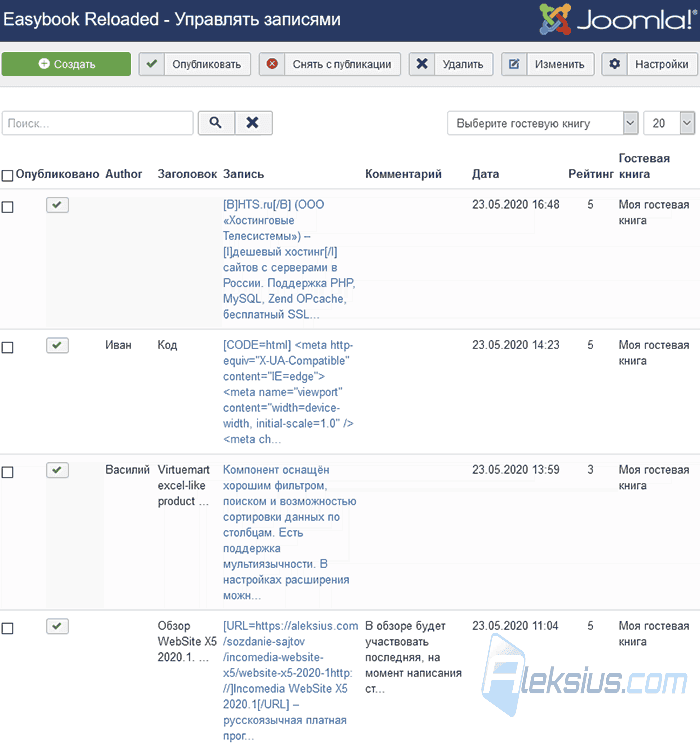Toggle published status for Василий's entry

click(57, 470)
